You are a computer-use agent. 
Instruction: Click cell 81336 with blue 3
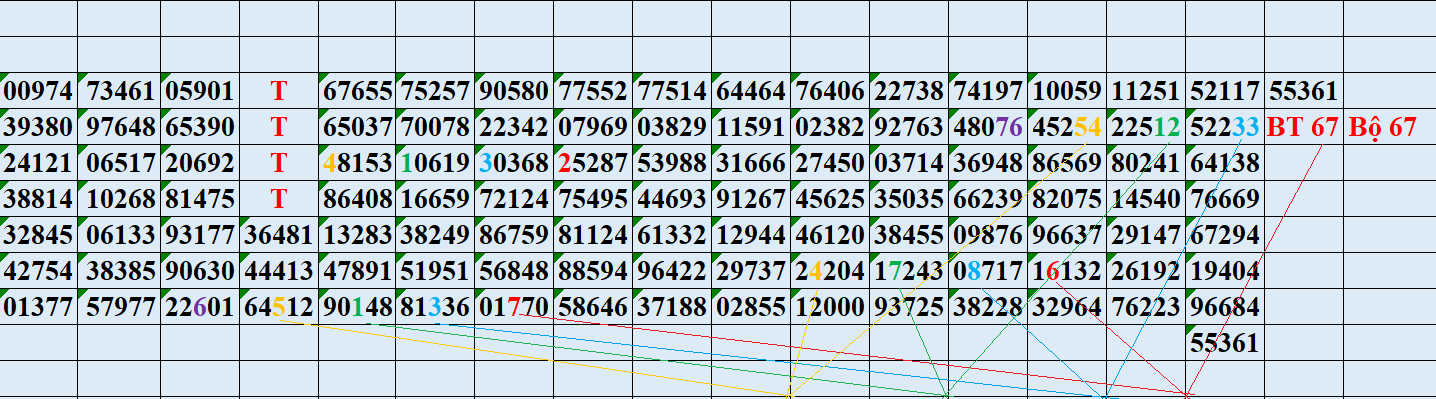[435, 307]
